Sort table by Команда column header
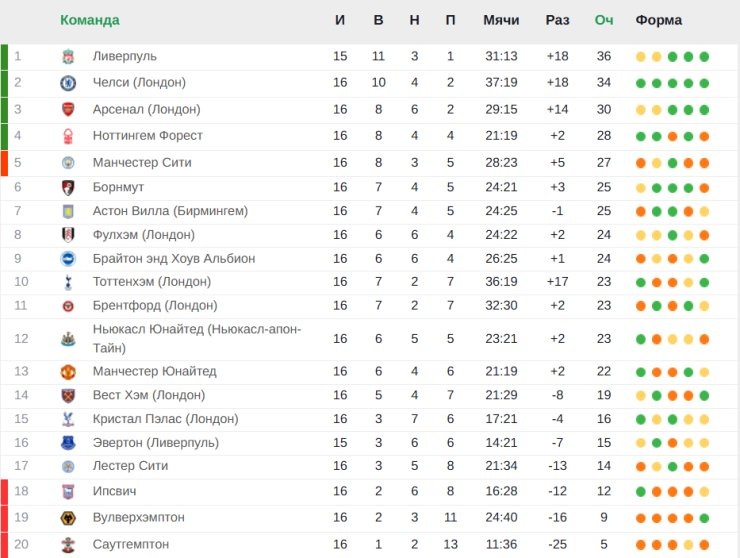740x558 pixels. point(90,20)
